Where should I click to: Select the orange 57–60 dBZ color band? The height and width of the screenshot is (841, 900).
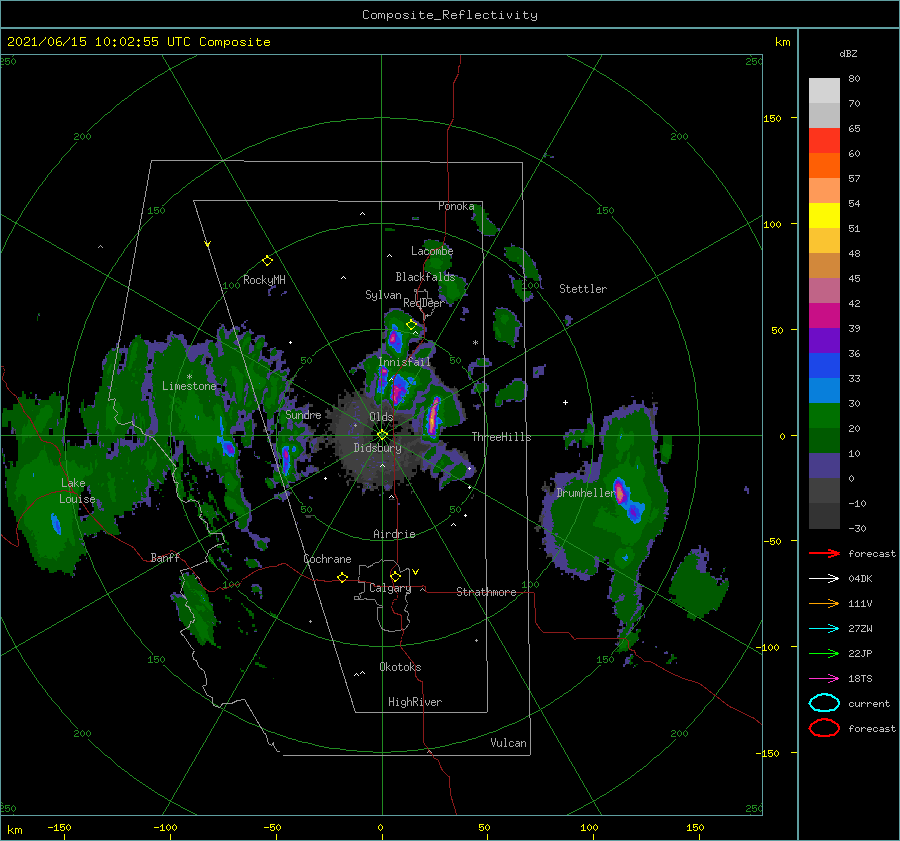click(x=824, y=166)
